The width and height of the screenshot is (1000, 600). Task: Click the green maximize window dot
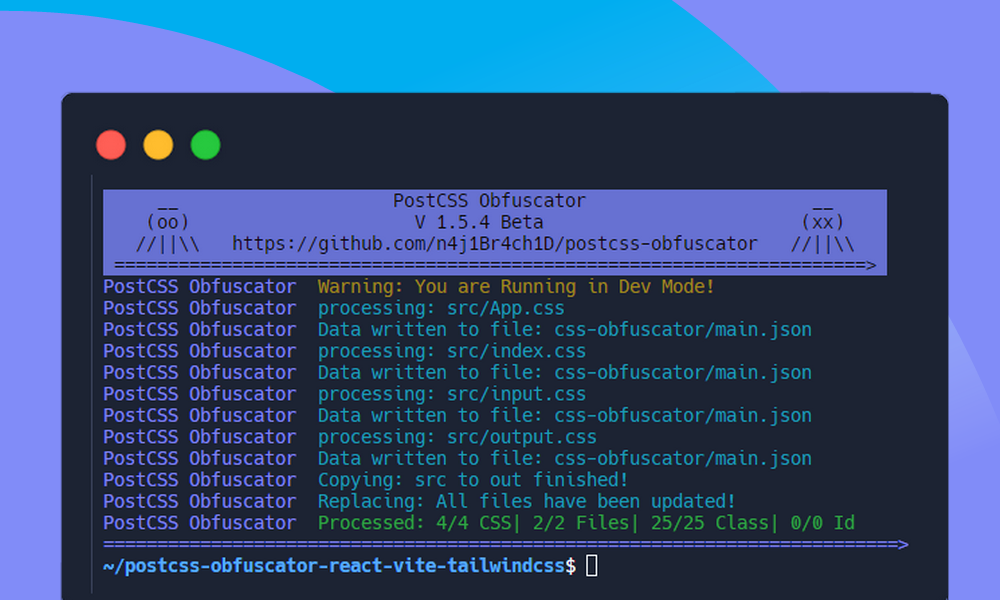pos(205,145)
